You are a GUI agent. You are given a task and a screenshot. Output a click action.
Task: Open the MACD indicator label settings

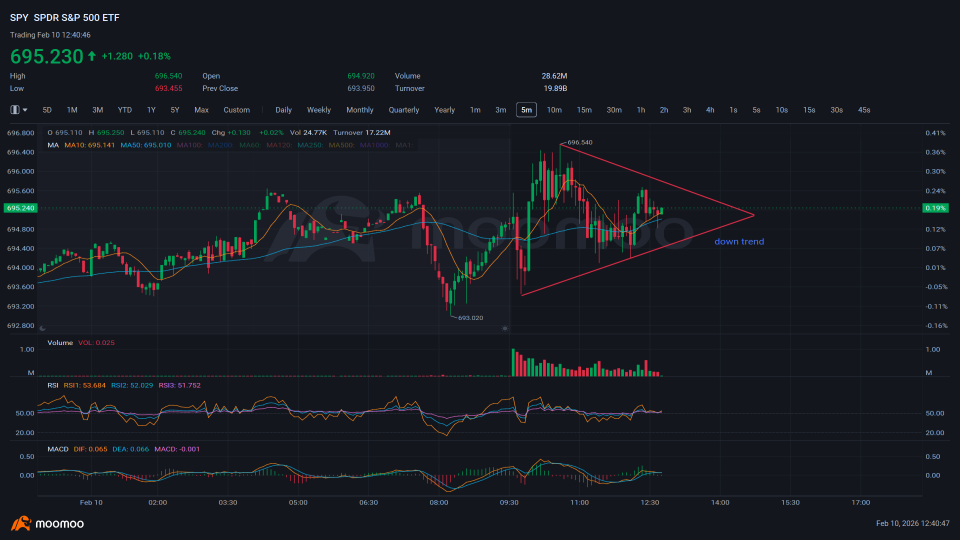pyautogui.click(x=58, y=449)
